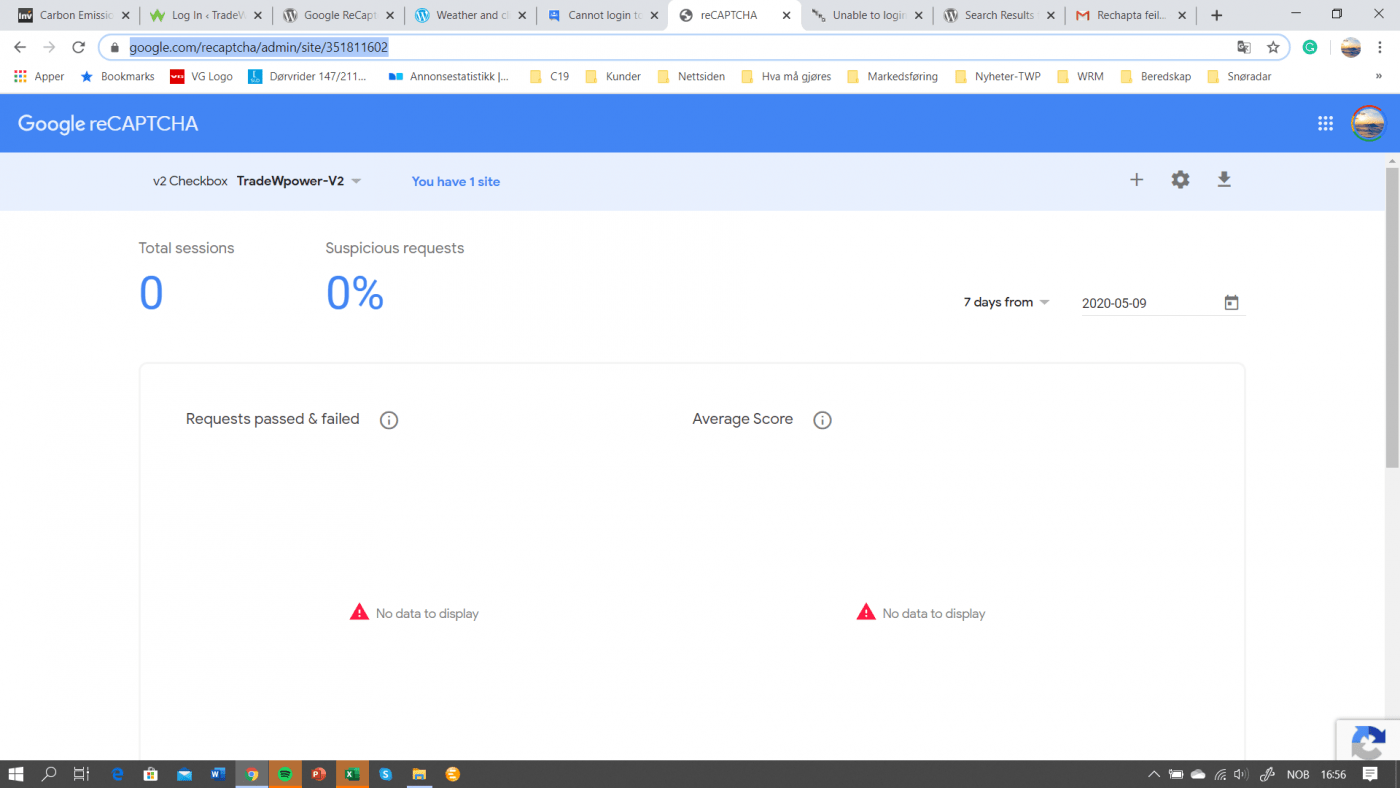Click the Google reCAPTCHA logo
This screenshot has width=1400, height=788.
click(x=108, y=124)
